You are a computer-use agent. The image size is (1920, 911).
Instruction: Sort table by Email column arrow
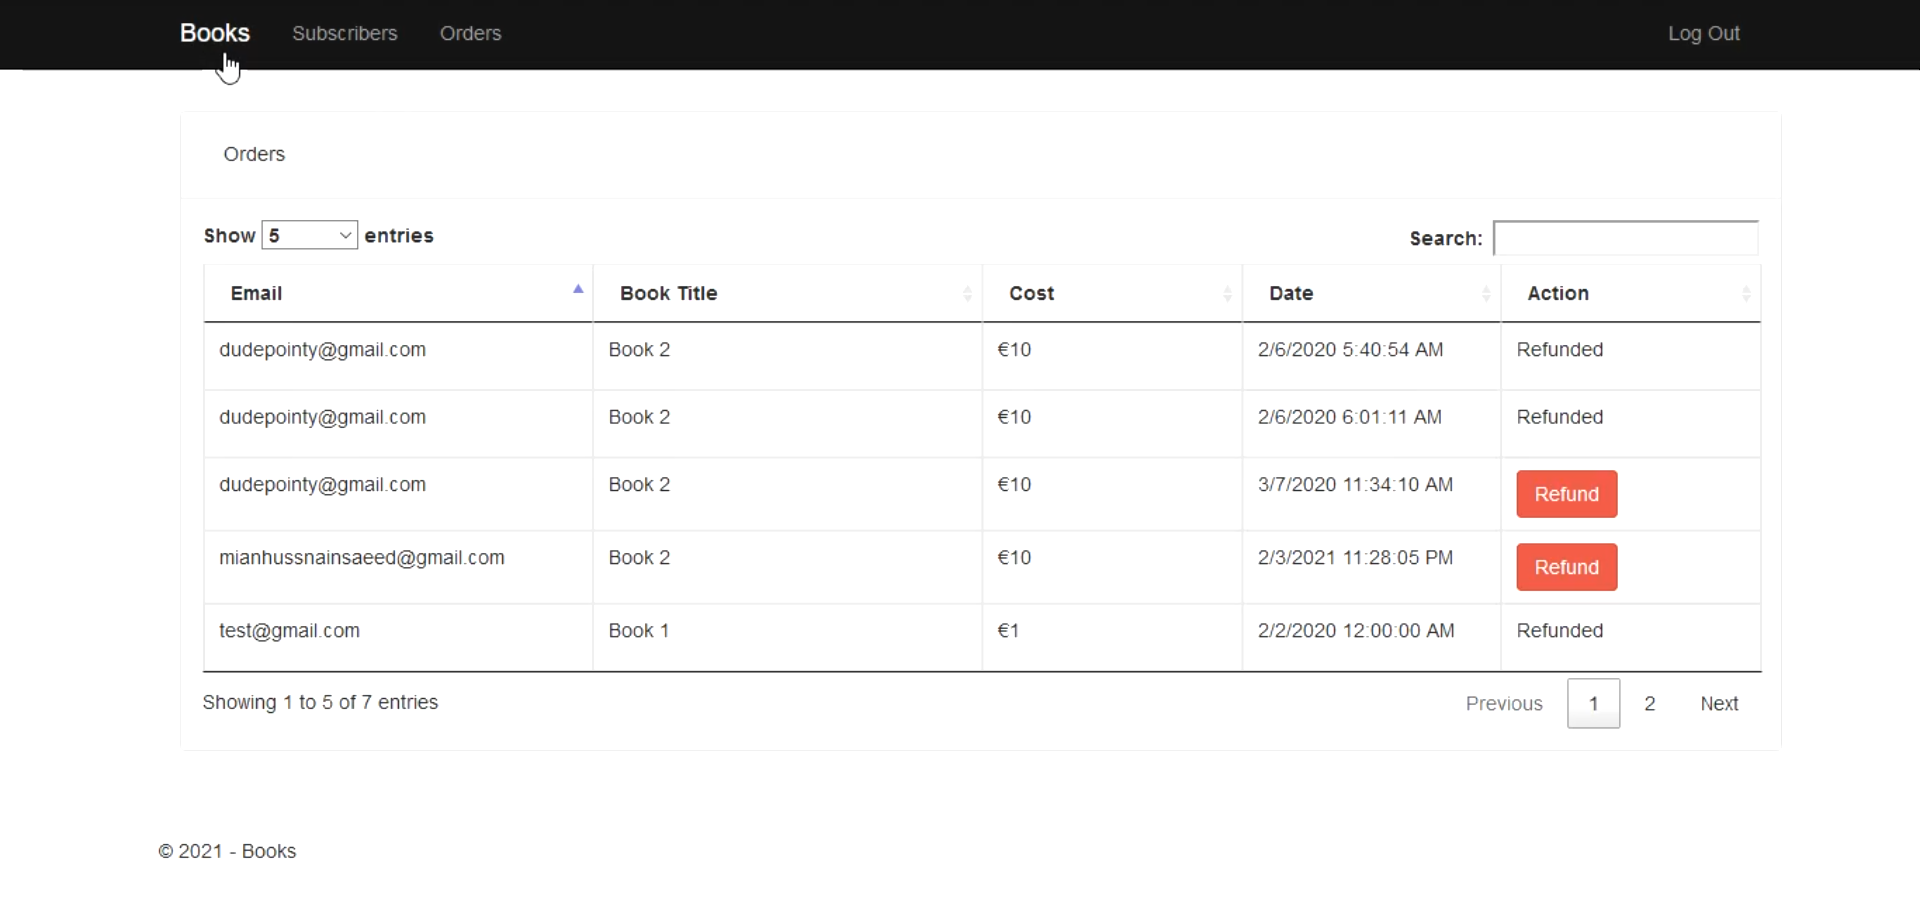point(578,290)
